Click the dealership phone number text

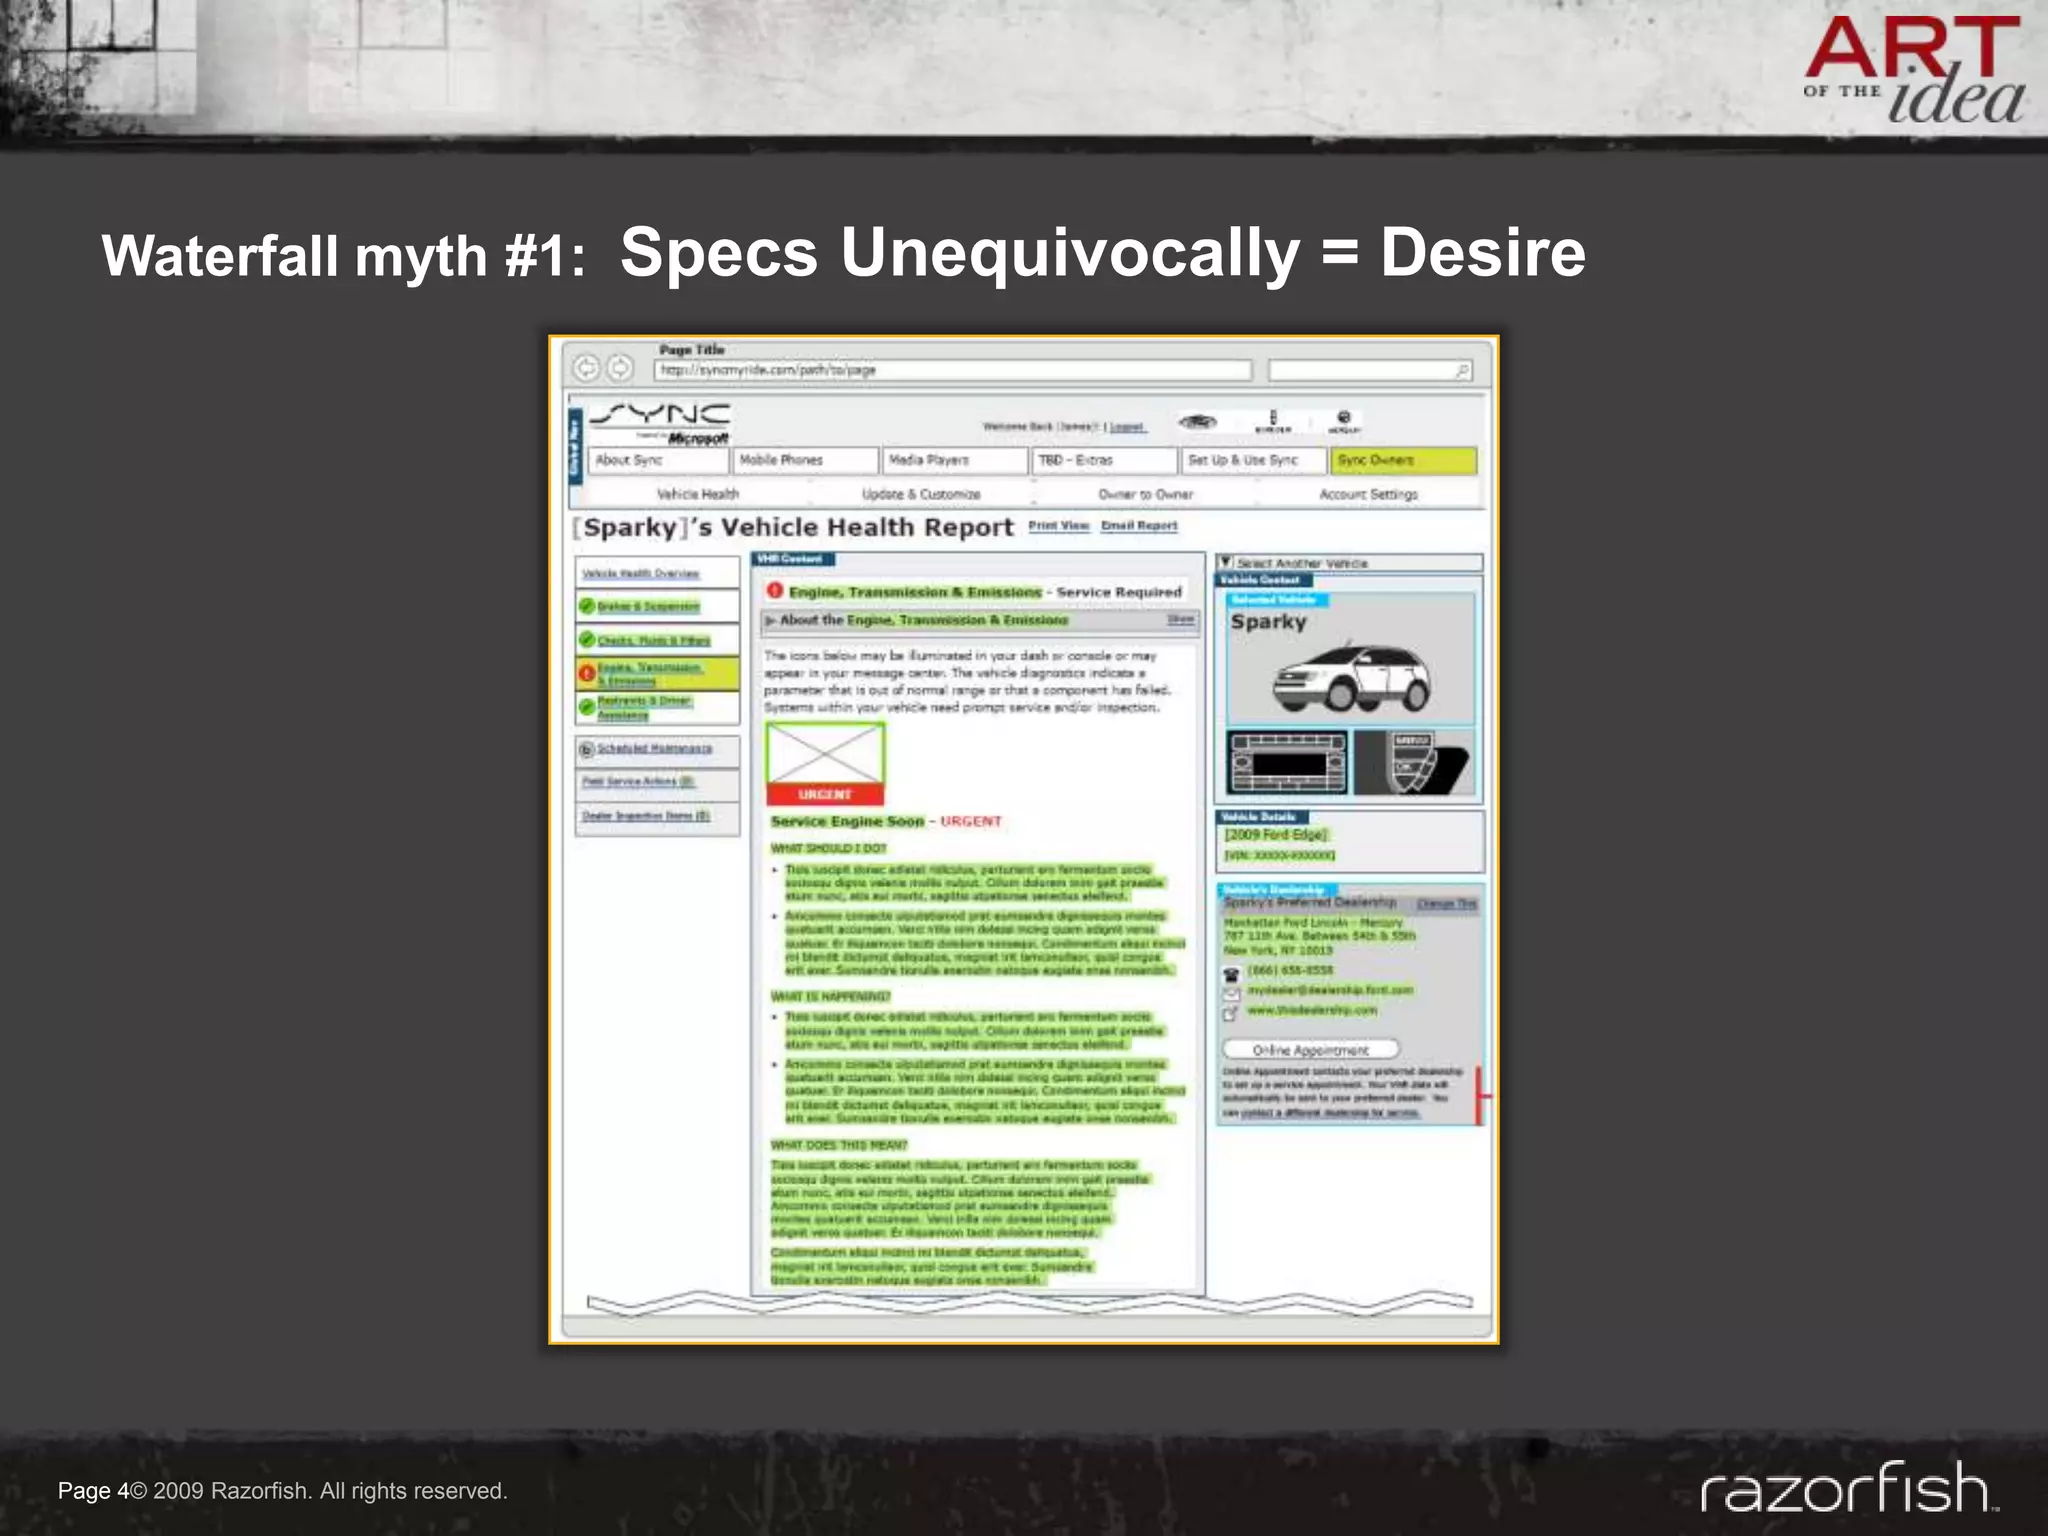tap(1290, 970)
